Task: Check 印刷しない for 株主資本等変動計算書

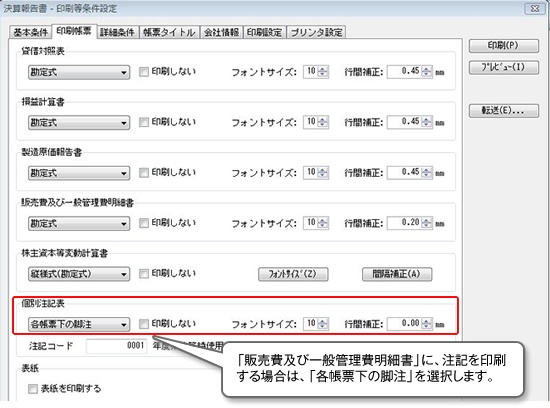Action: click(x=143, y=274)
